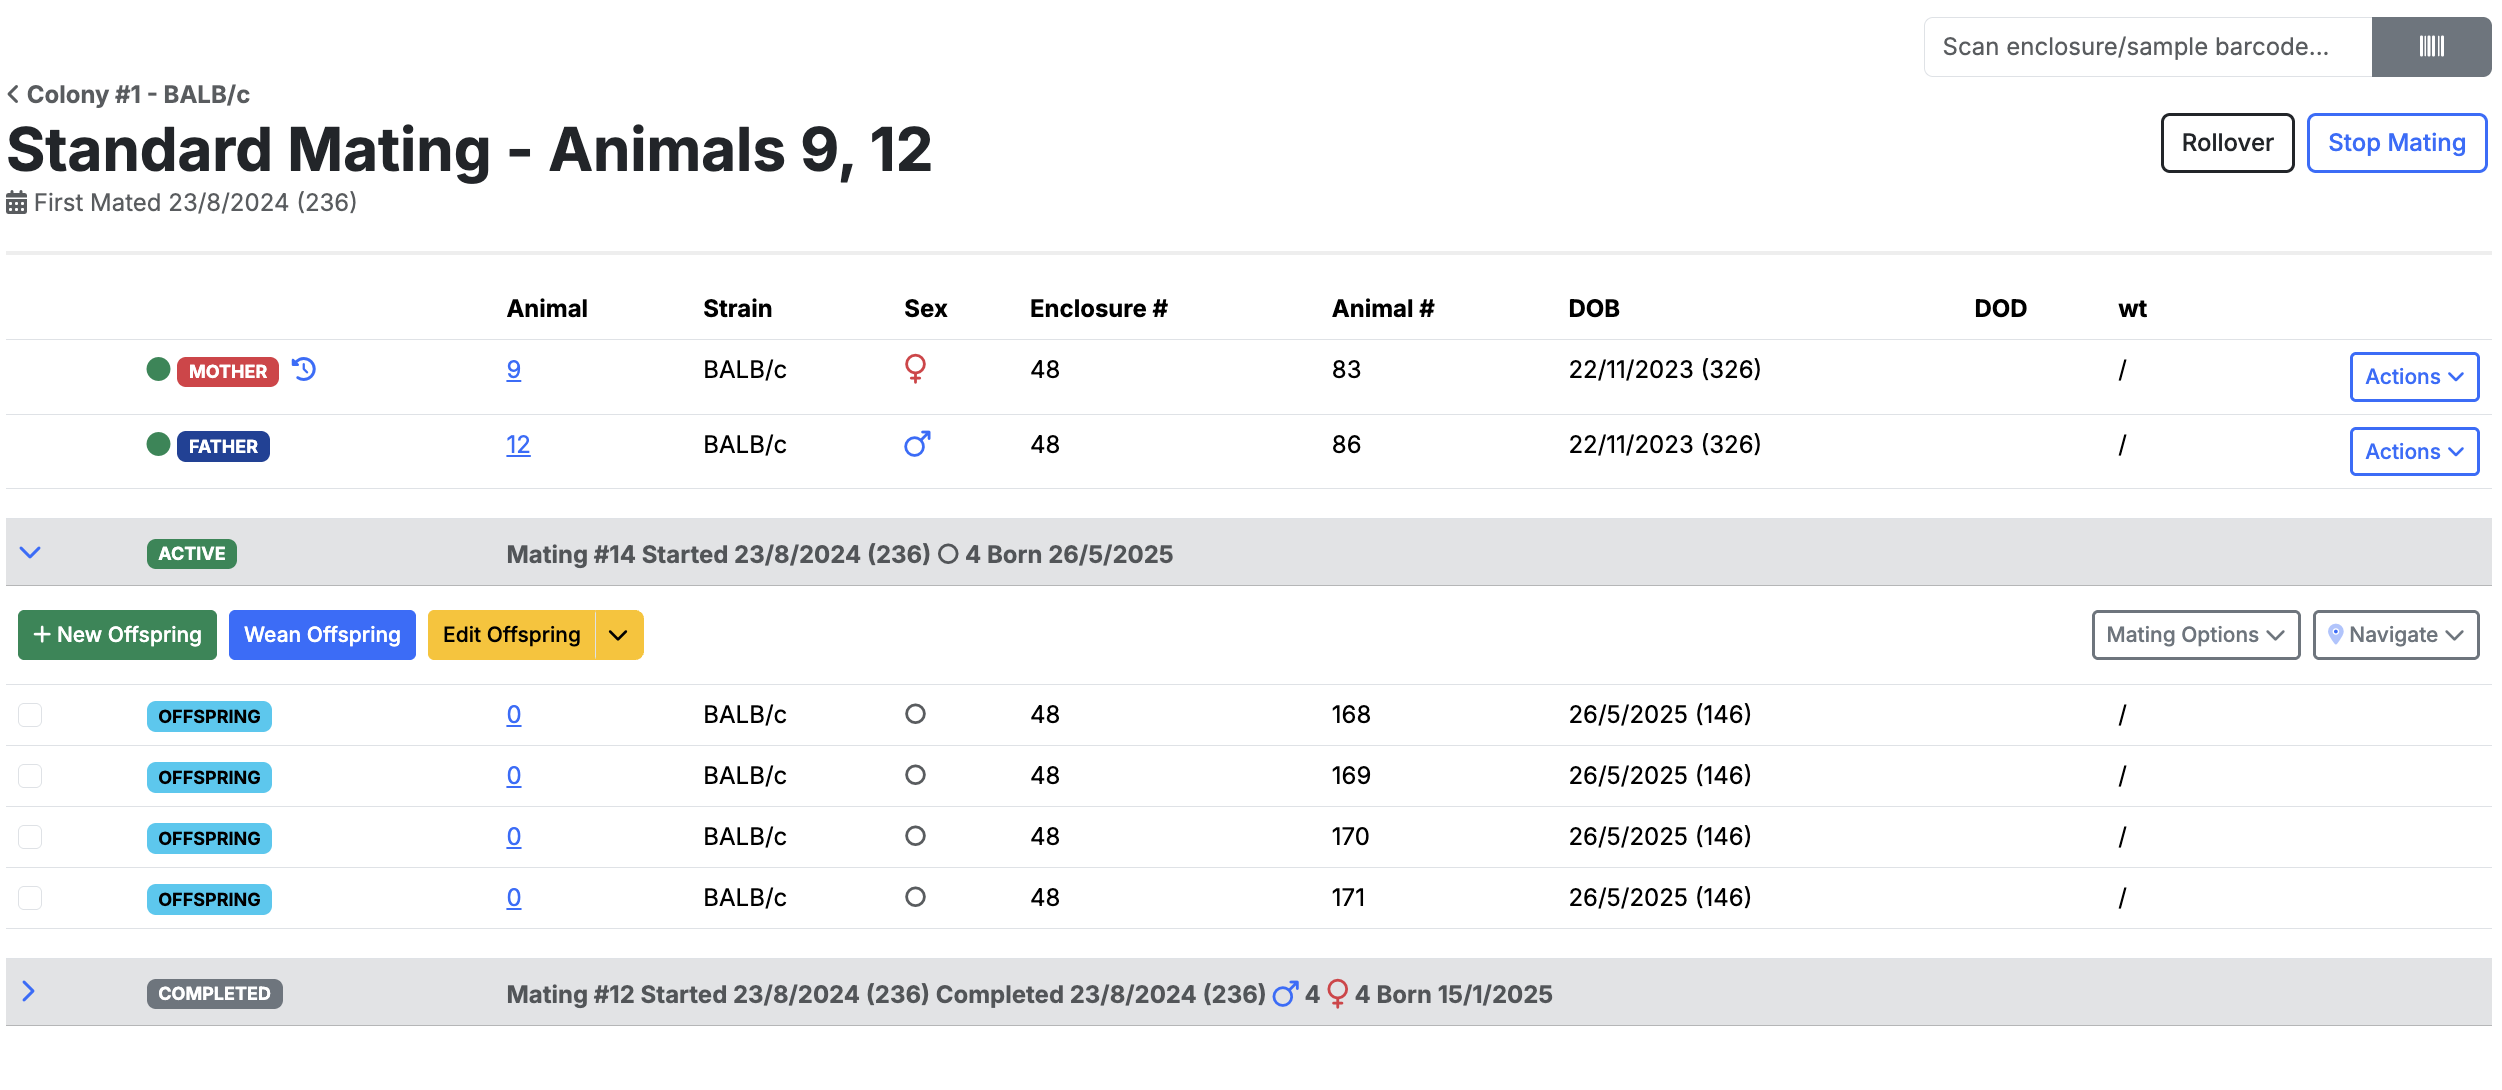Click the unknown-sex circle for animal 168

(x=915, y=714)
